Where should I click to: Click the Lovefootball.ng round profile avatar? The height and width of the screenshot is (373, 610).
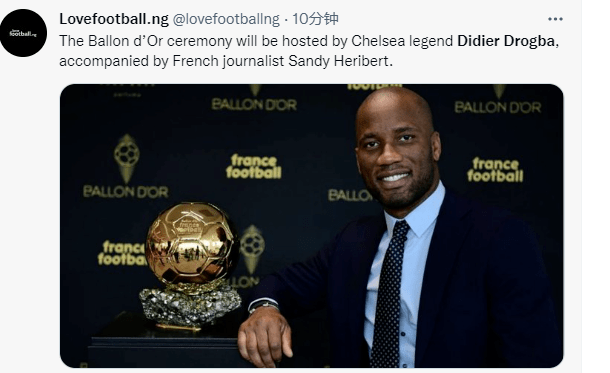23,33
